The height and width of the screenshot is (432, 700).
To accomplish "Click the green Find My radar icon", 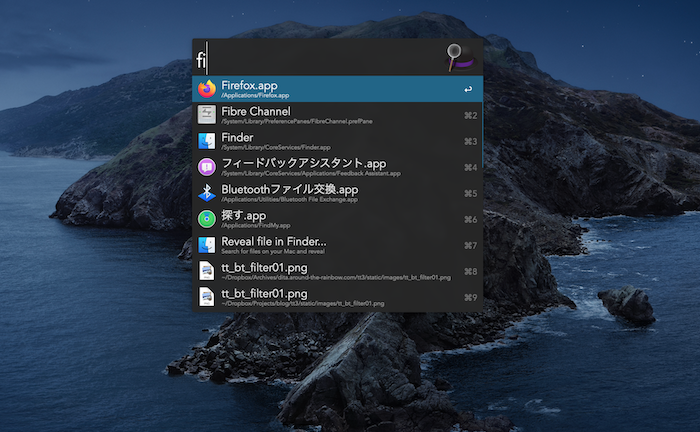I will click(207, 219).
